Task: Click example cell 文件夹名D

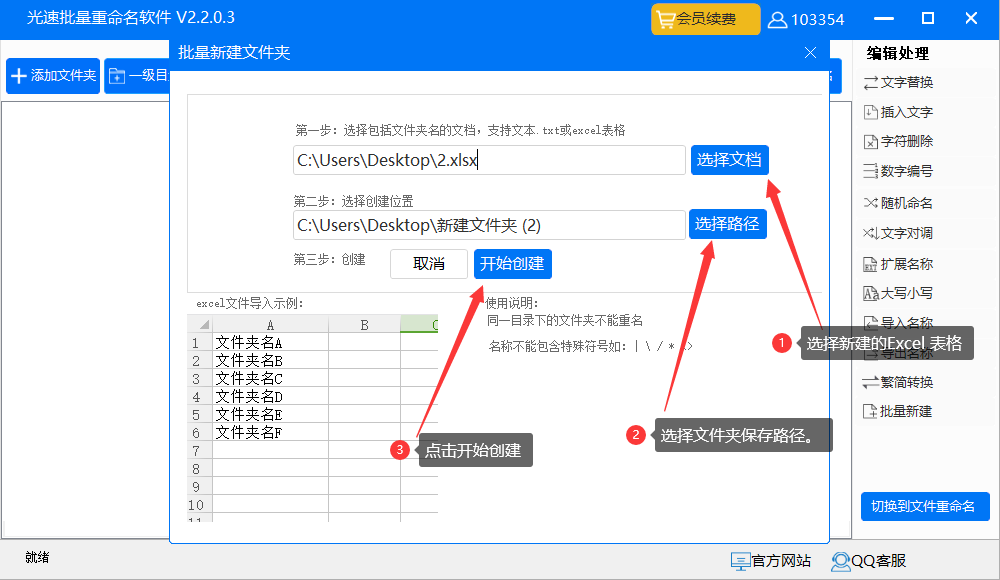Action: coord(270,396)
